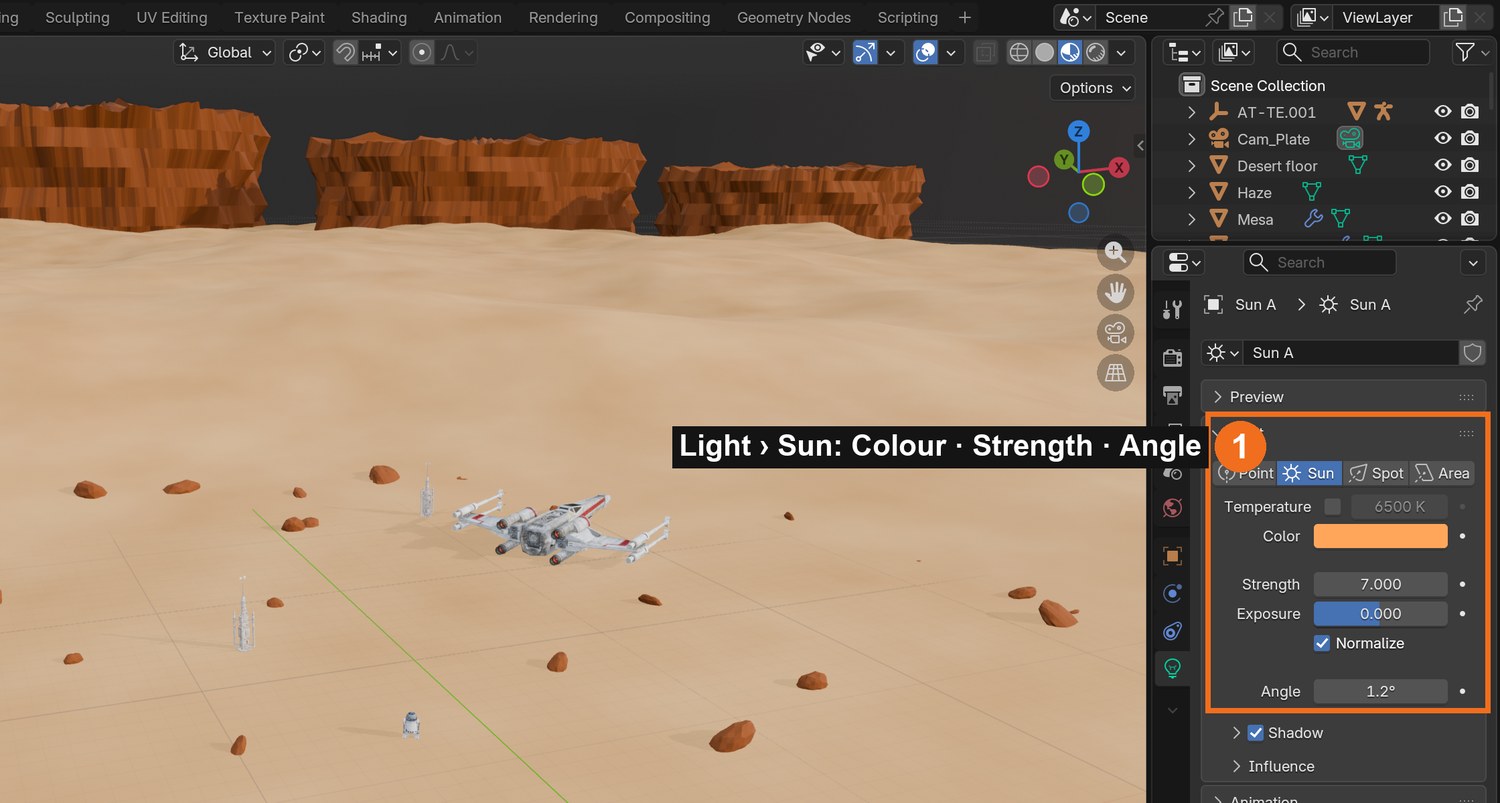
Task: Click the viewport zoom magnifier gizmo
Action: pyautogui.click(x=1115, y=252)
